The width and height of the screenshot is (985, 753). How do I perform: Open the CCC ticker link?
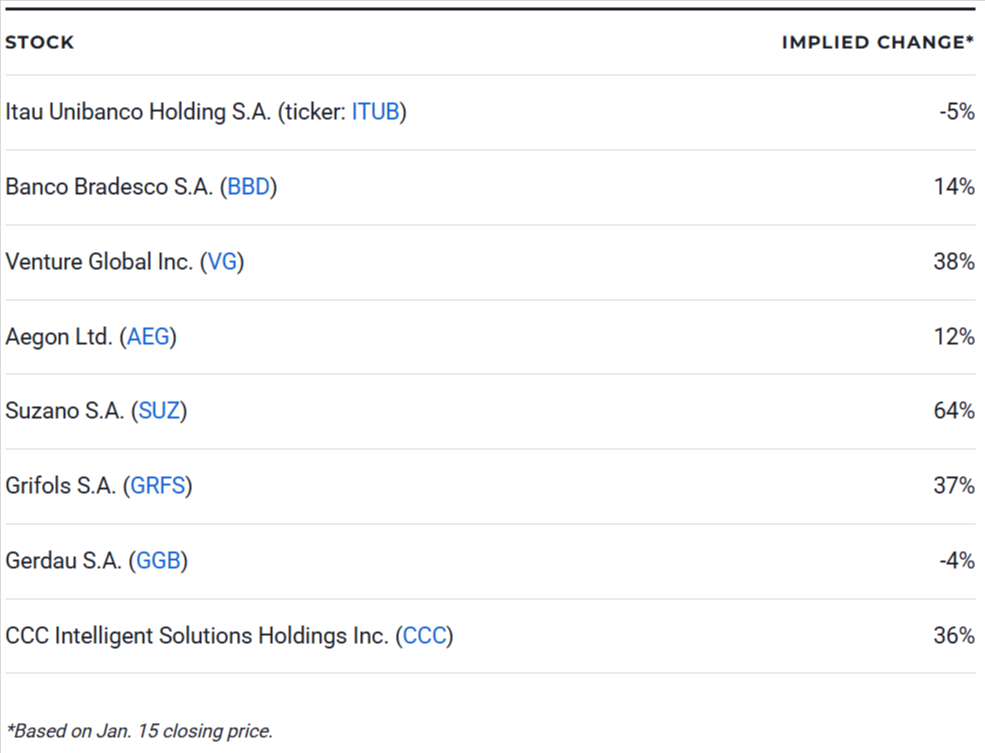[424, 636]
